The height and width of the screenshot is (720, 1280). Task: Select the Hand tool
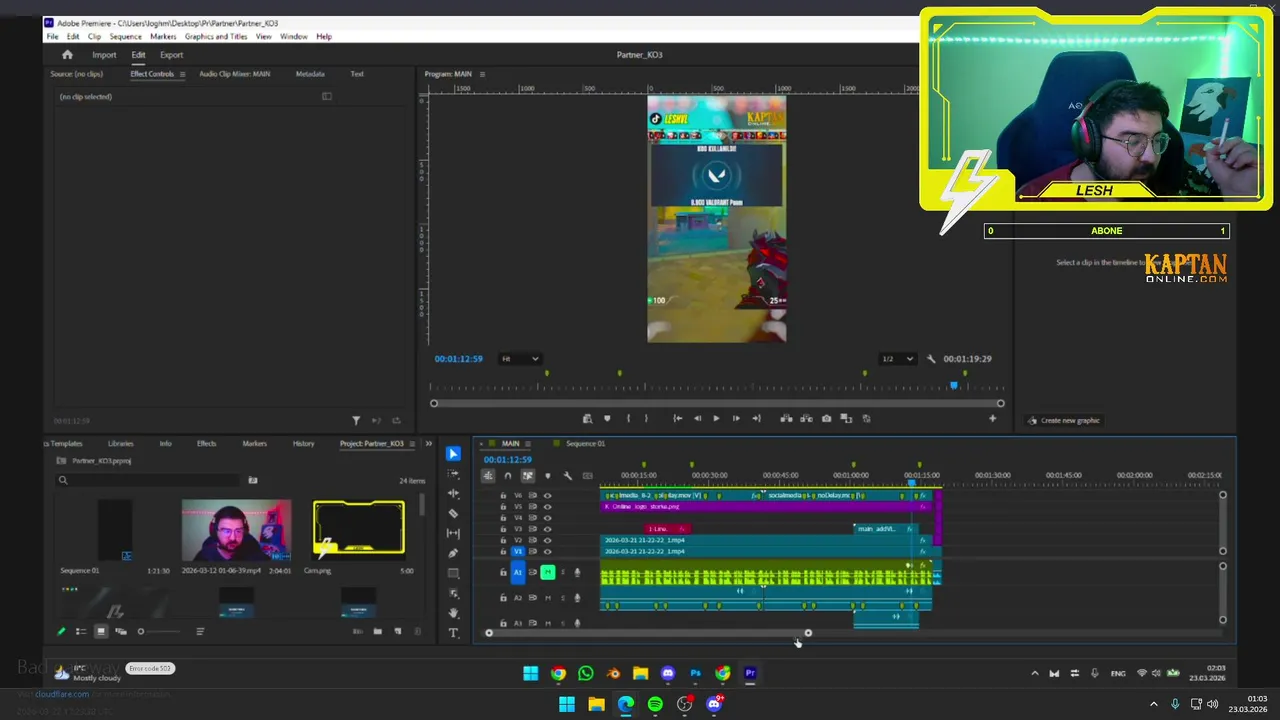[x=453, y=613]
